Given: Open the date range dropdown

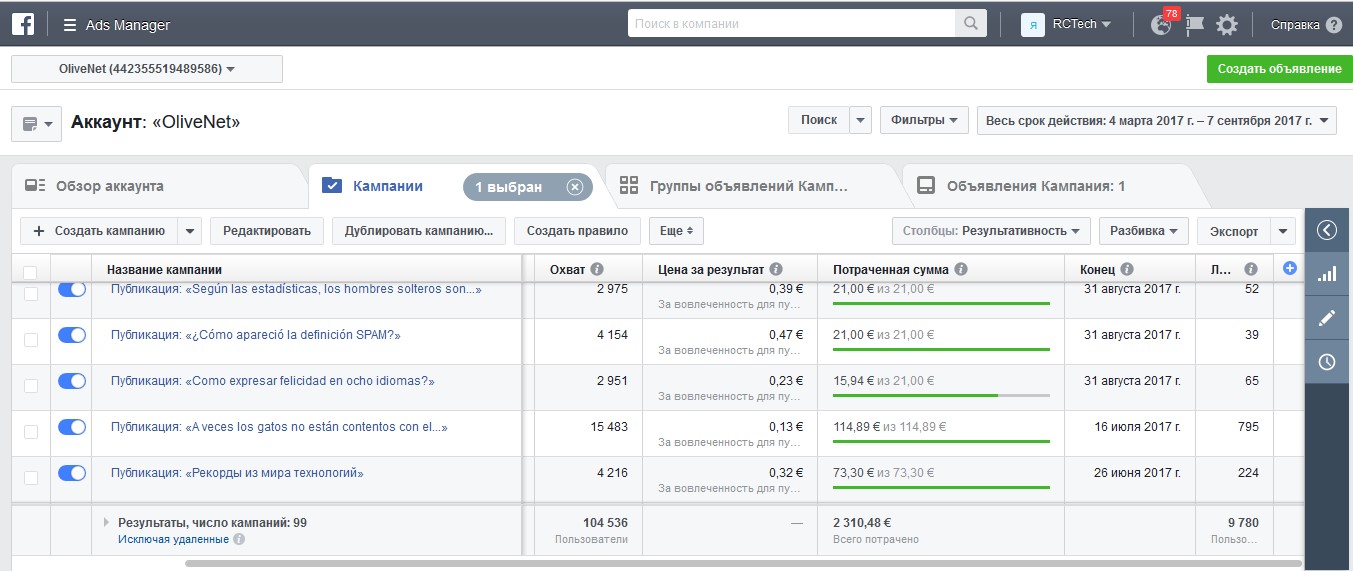Looking at the screenshot, I should tap(1156, 120).
